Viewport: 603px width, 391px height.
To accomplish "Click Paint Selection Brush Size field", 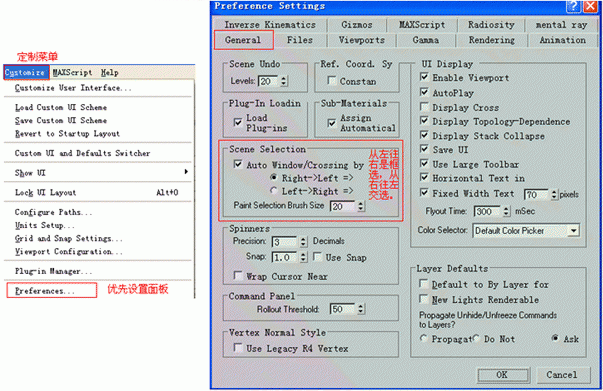I will [343, 206].
